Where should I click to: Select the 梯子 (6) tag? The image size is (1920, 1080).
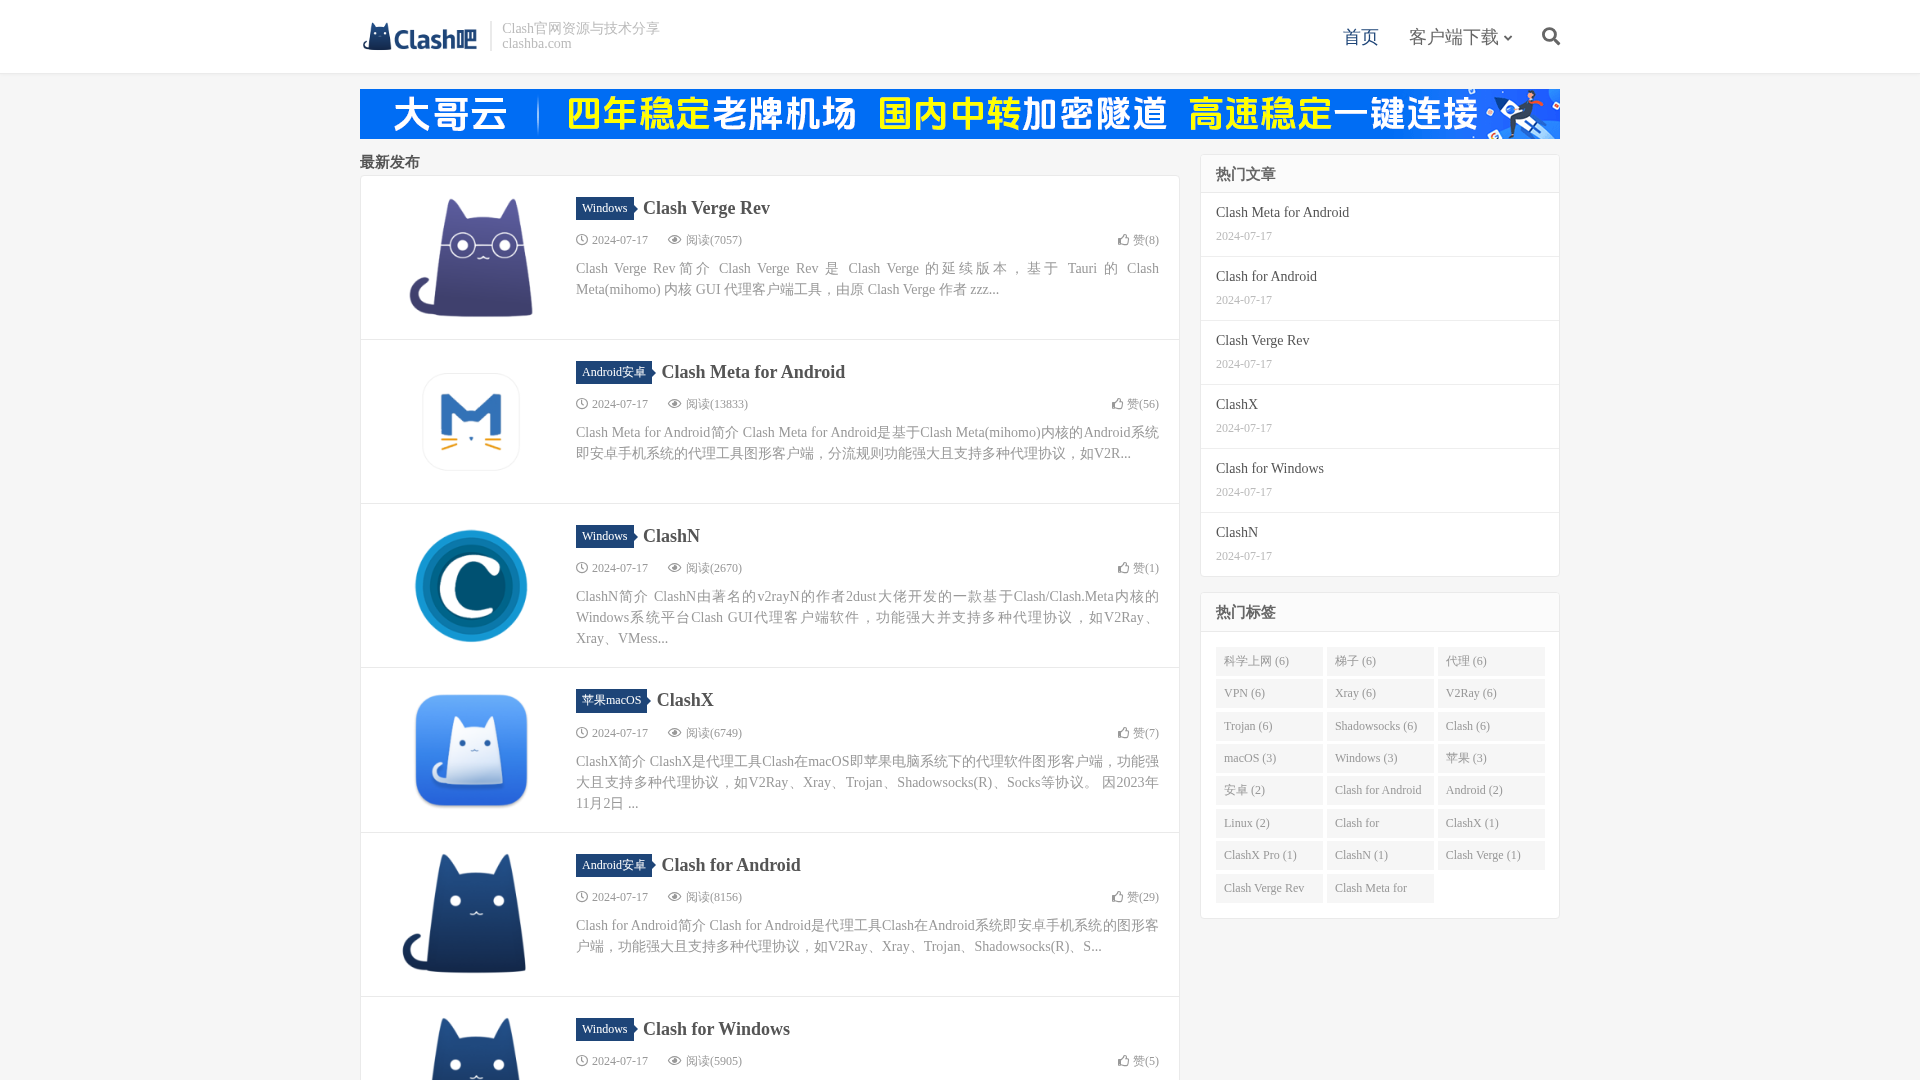pyautogui.click(x=1380, y=661)
